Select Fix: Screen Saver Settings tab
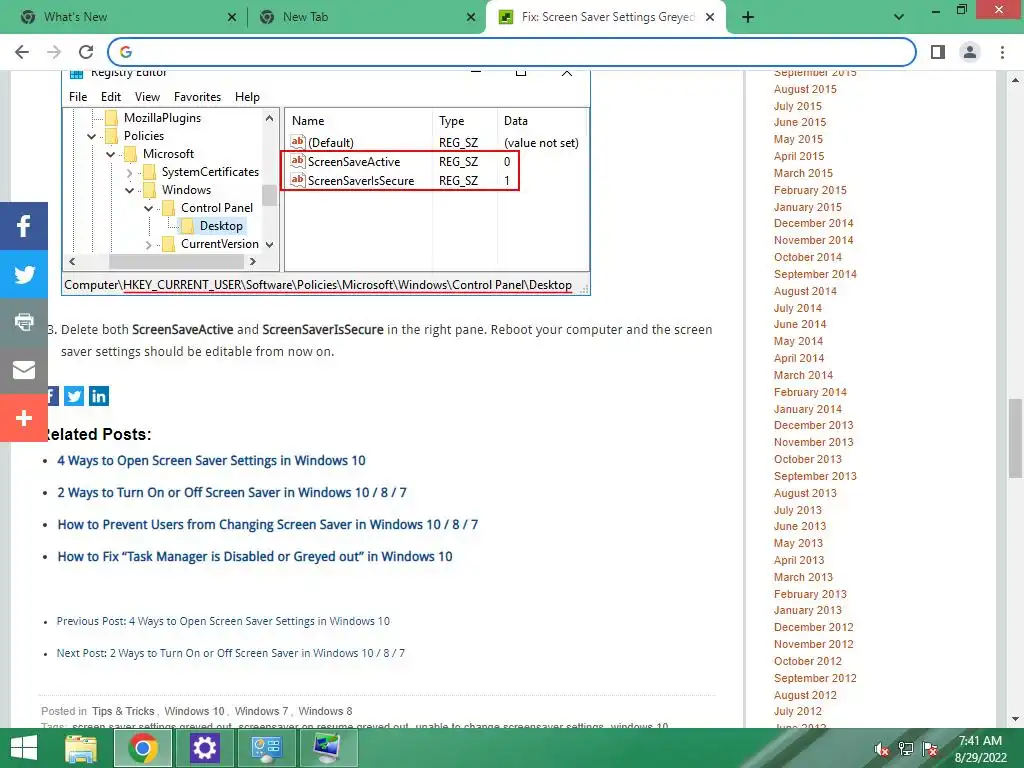This screenshot has height=768, width=1024. click(605, 18)
